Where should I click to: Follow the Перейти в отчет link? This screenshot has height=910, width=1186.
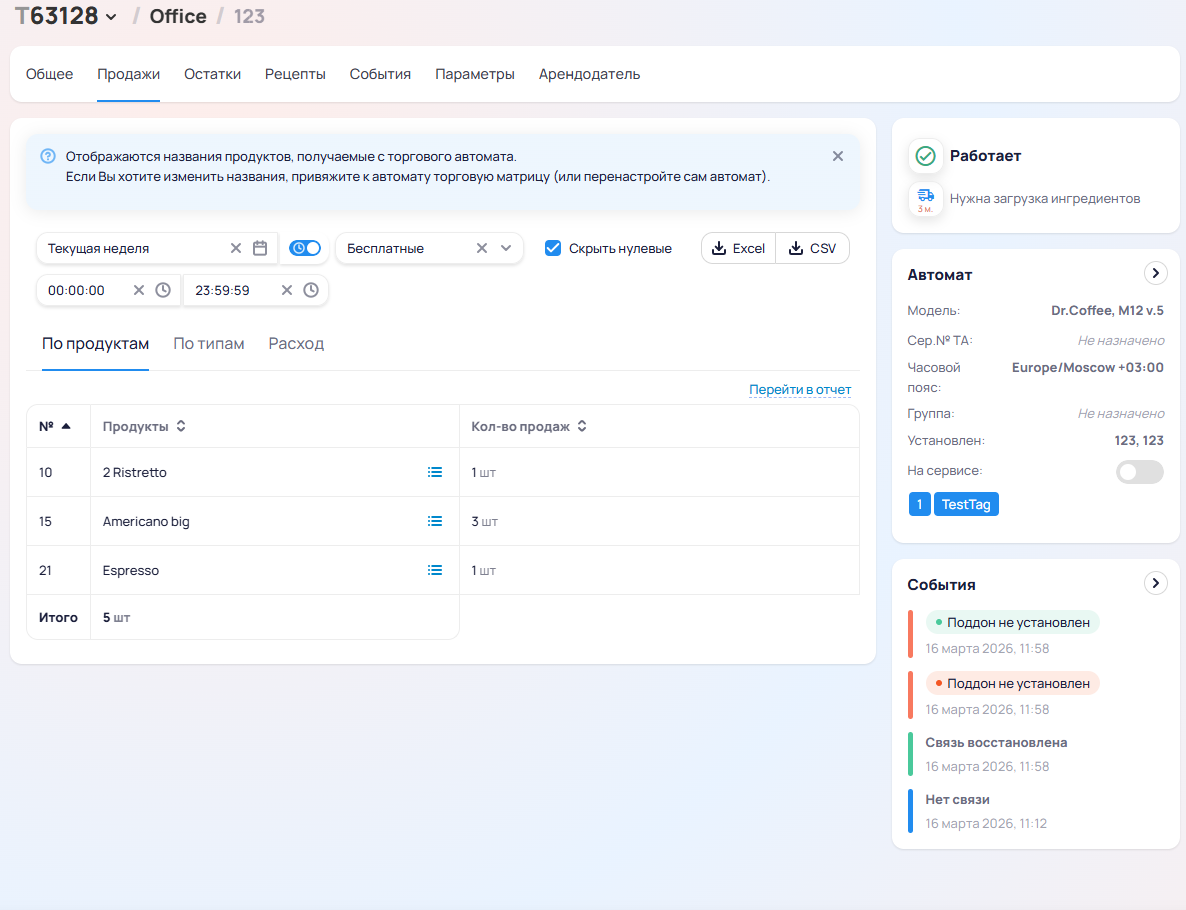800,390
